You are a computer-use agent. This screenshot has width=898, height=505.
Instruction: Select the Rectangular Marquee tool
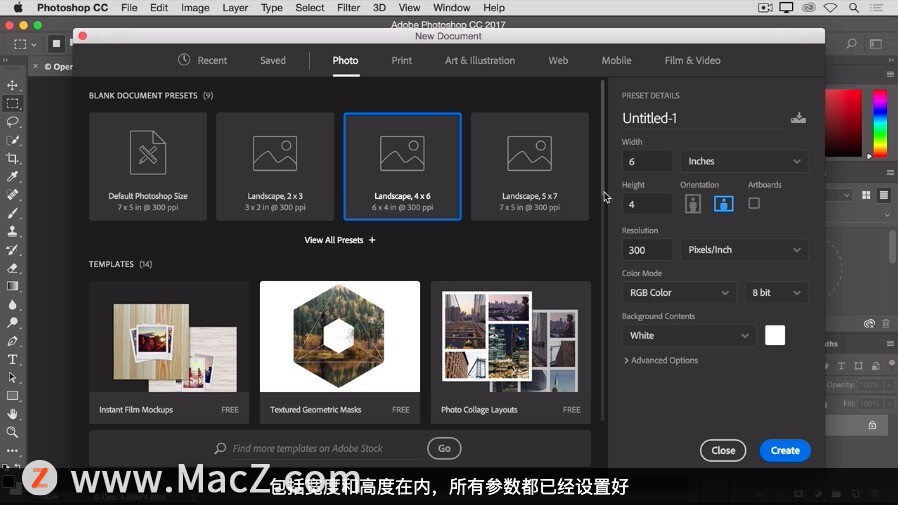(x=12, y=104)
